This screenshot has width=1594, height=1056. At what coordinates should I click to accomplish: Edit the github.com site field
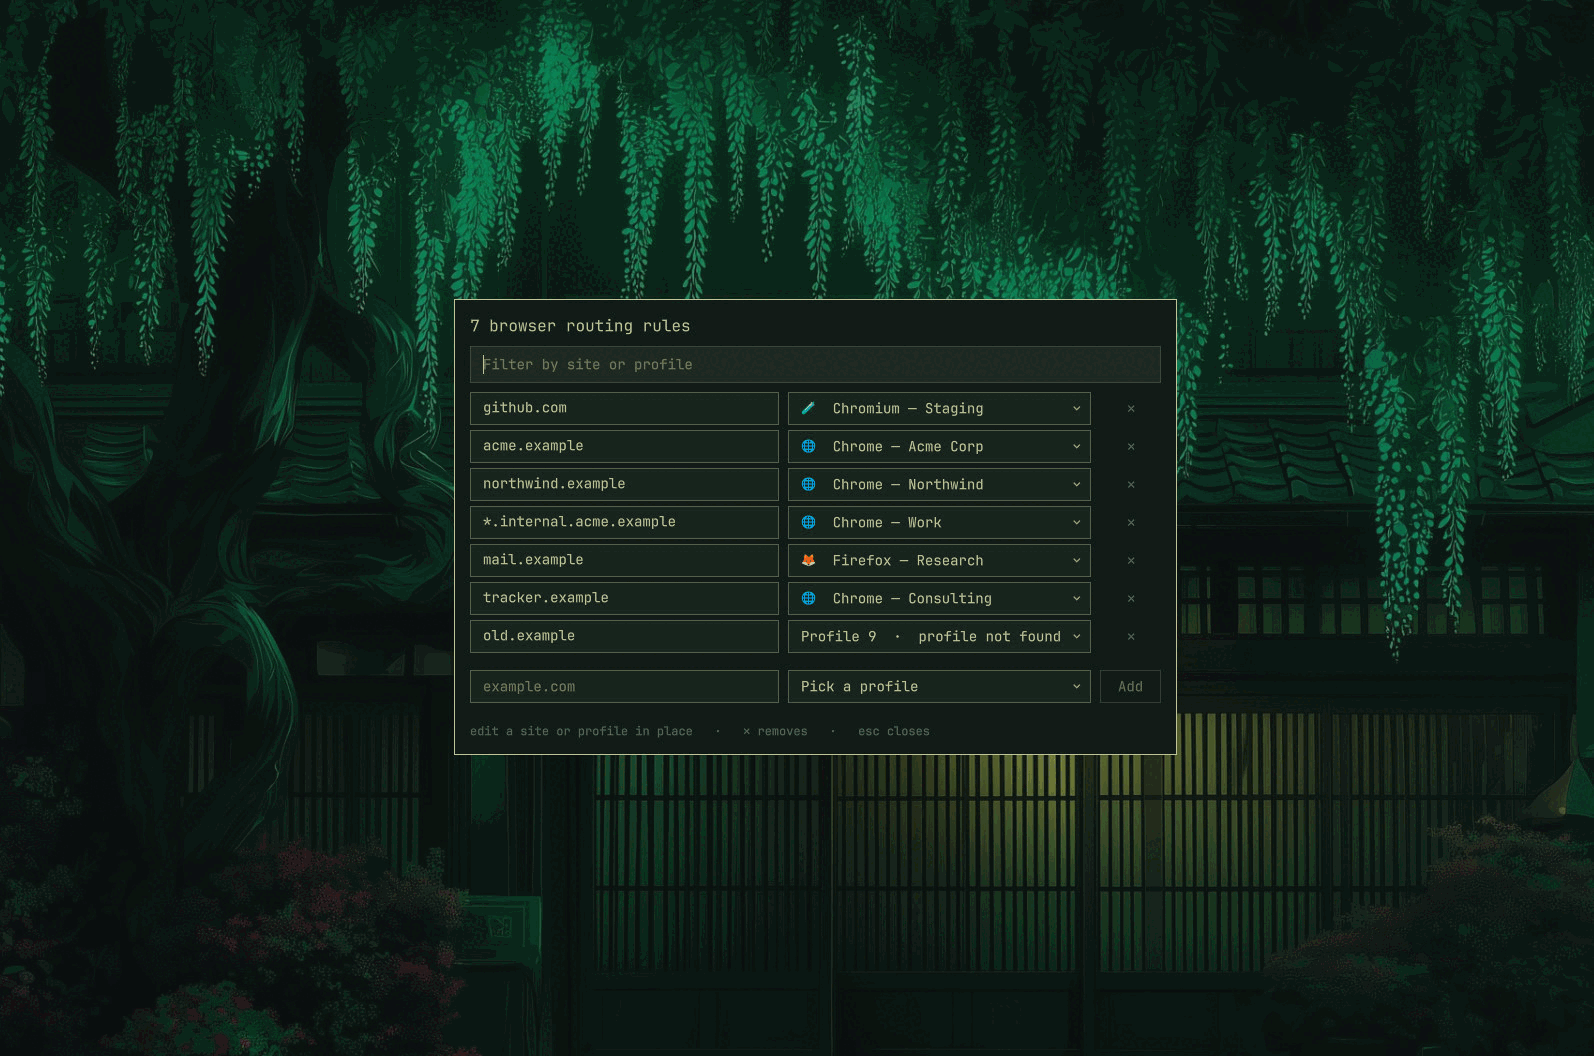(x=624, y=408)
